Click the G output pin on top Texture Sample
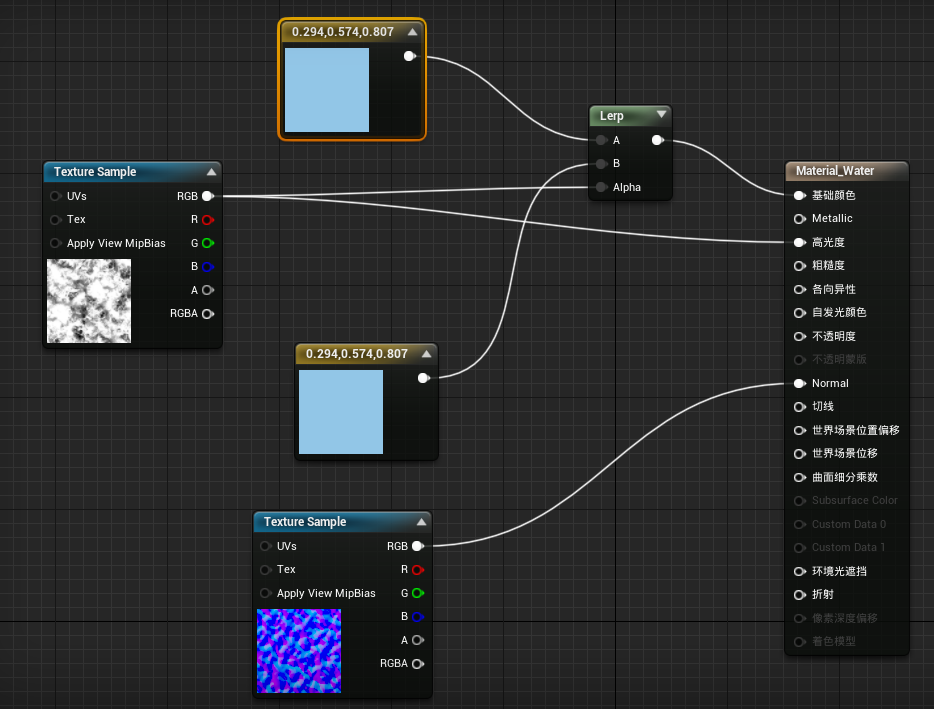 (x=209, y=243)
